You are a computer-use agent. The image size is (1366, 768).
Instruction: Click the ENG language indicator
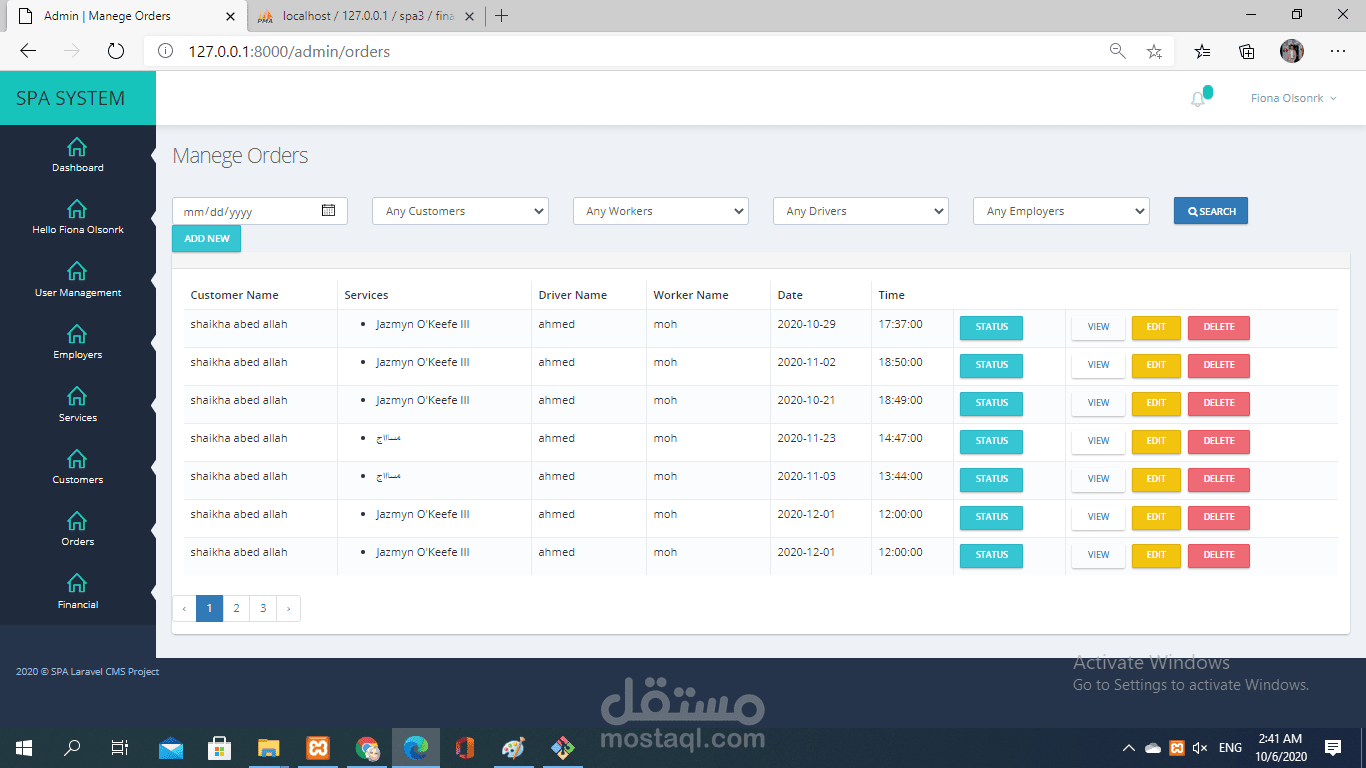click(1230, 748)
